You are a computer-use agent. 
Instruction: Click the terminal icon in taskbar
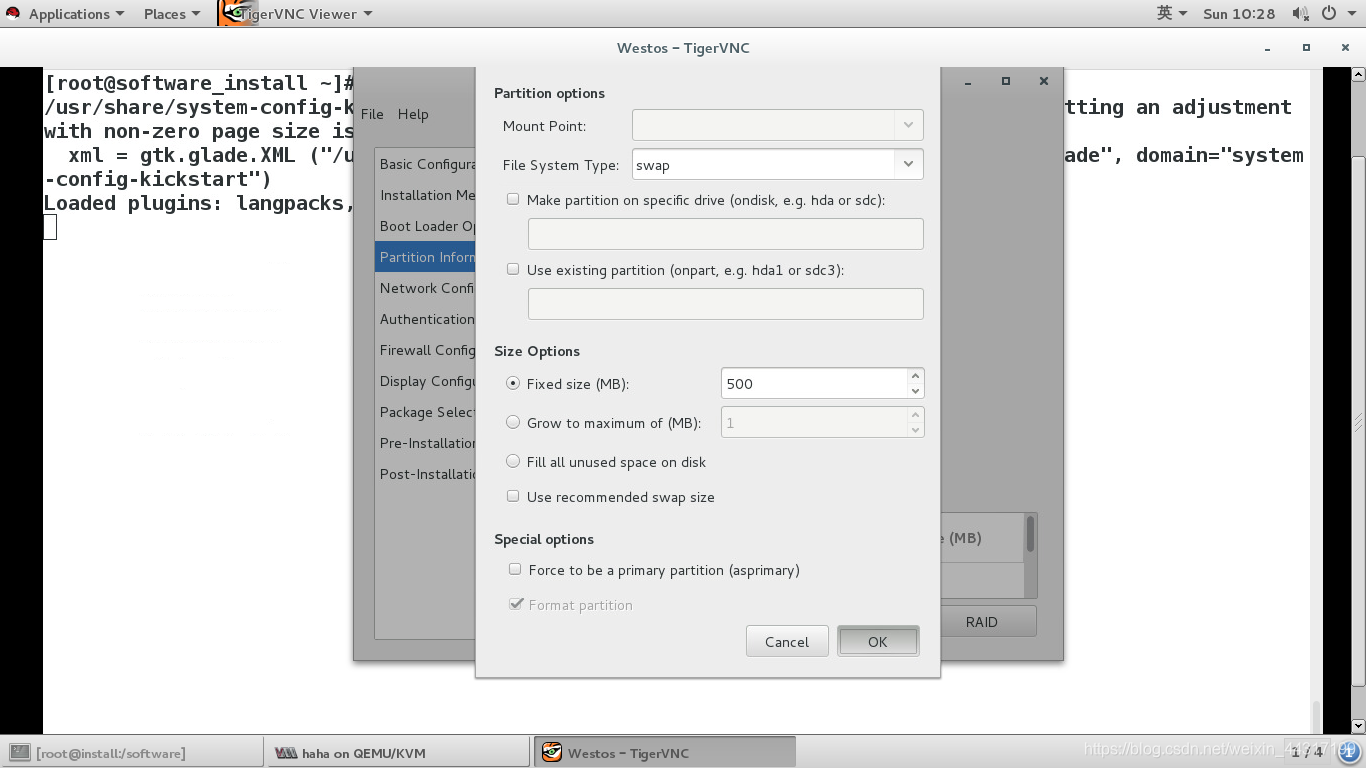click(x=20, y=753)
